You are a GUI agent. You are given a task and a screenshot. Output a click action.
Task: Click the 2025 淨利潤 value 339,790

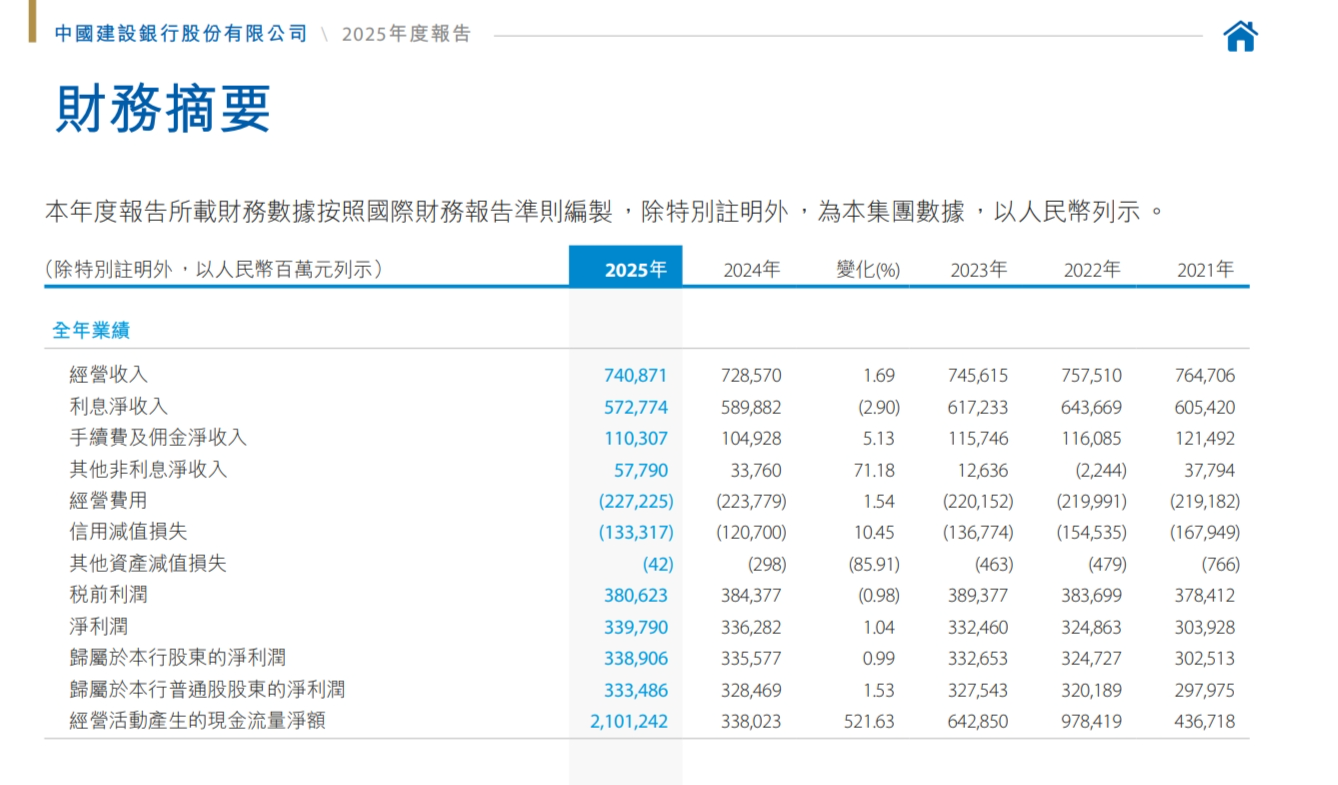tap(635, 627)
